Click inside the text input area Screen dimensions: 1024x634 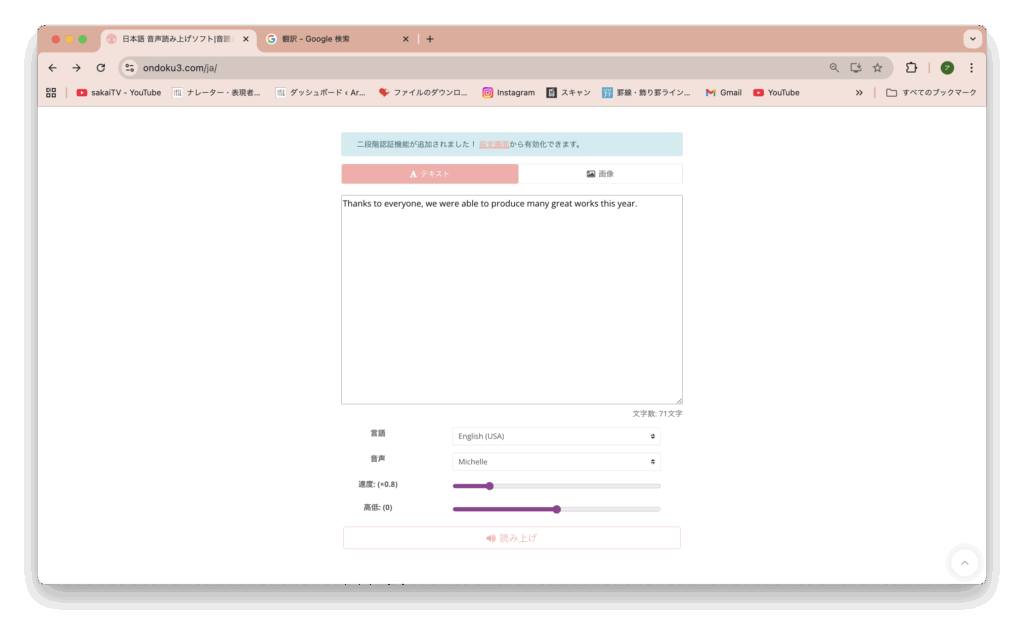tap(511, 300)
